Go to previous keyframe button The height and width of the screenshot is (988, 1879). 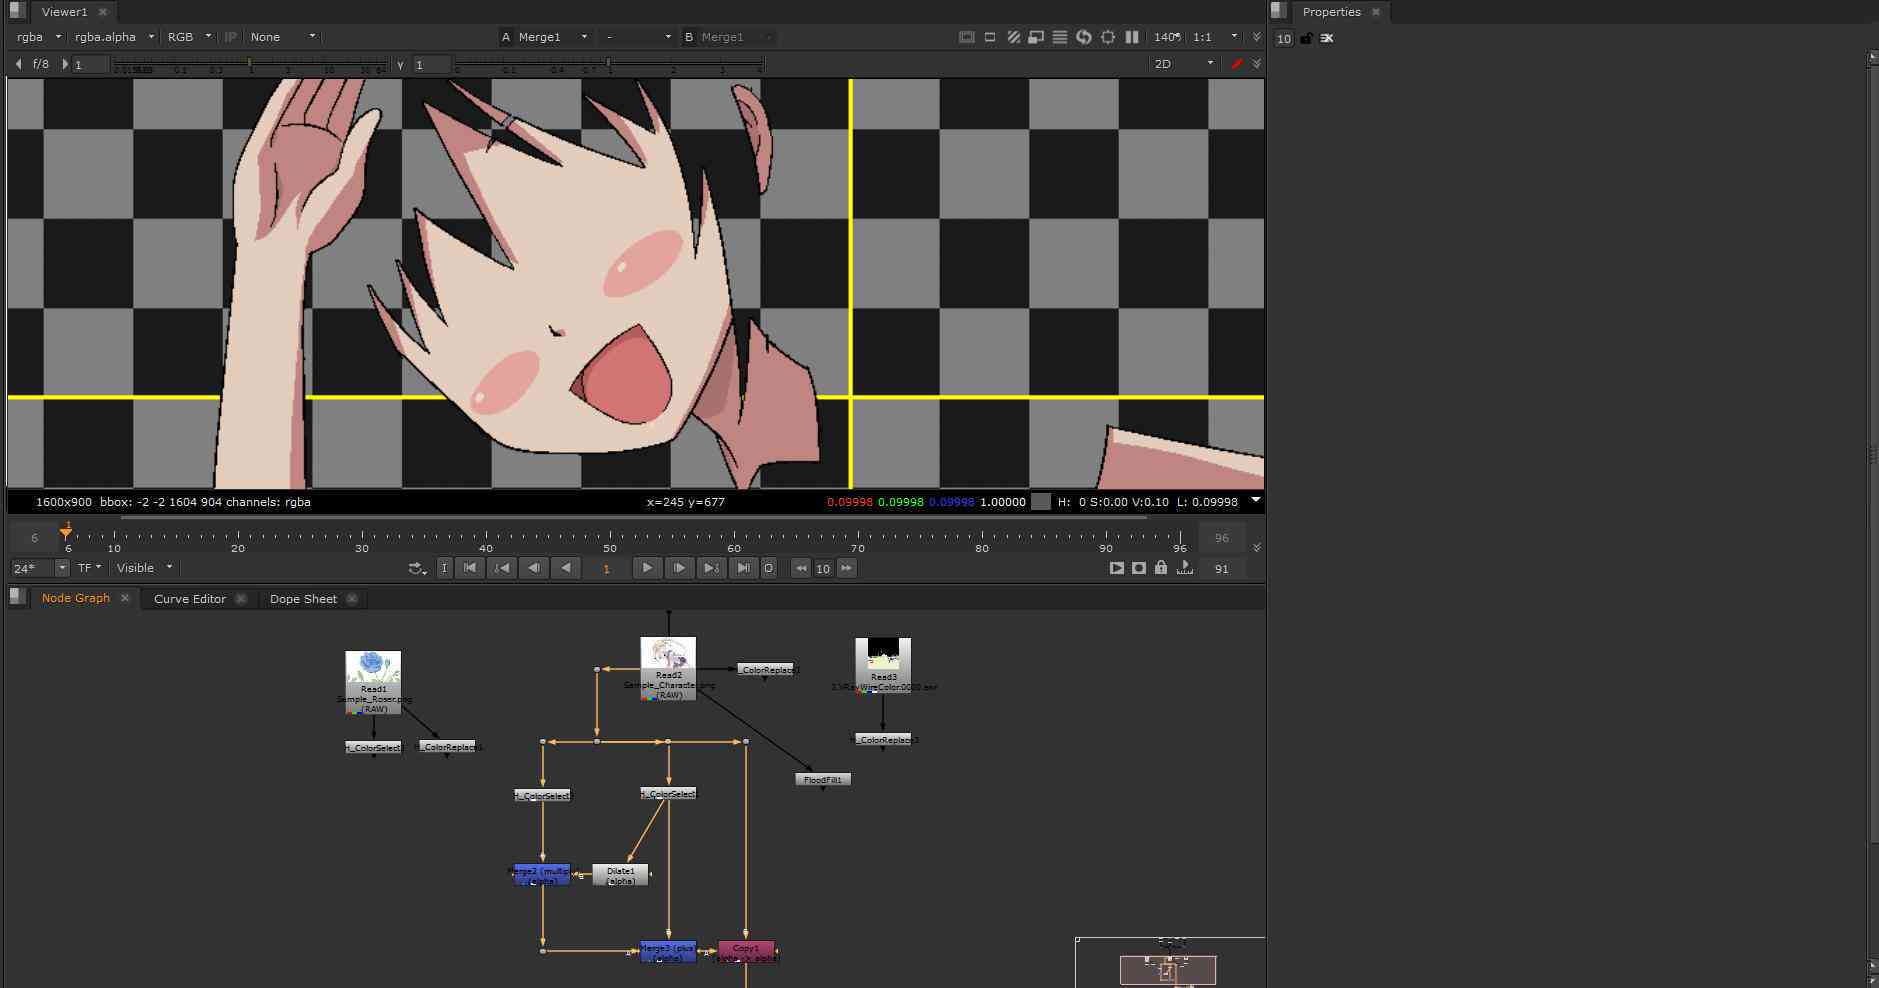[x=502, y=568]
